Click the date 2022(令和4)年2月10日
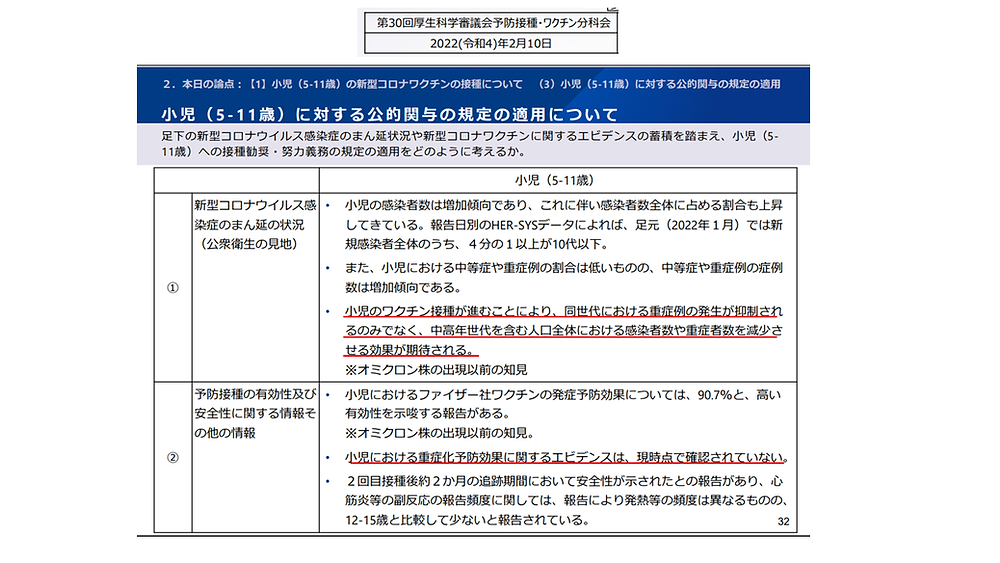The image size is (1000, 563). pos(490,43)
